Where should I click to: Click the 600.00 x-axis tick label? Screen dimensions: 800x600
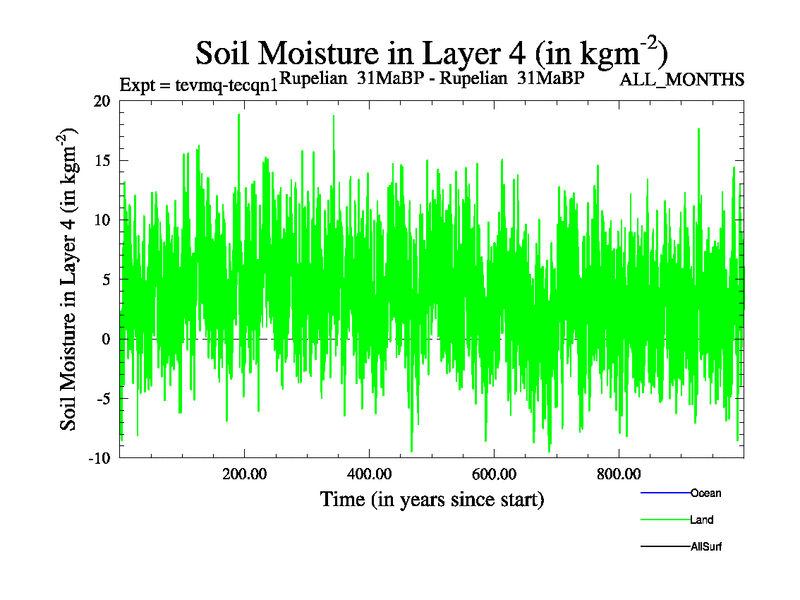point(493,473)
